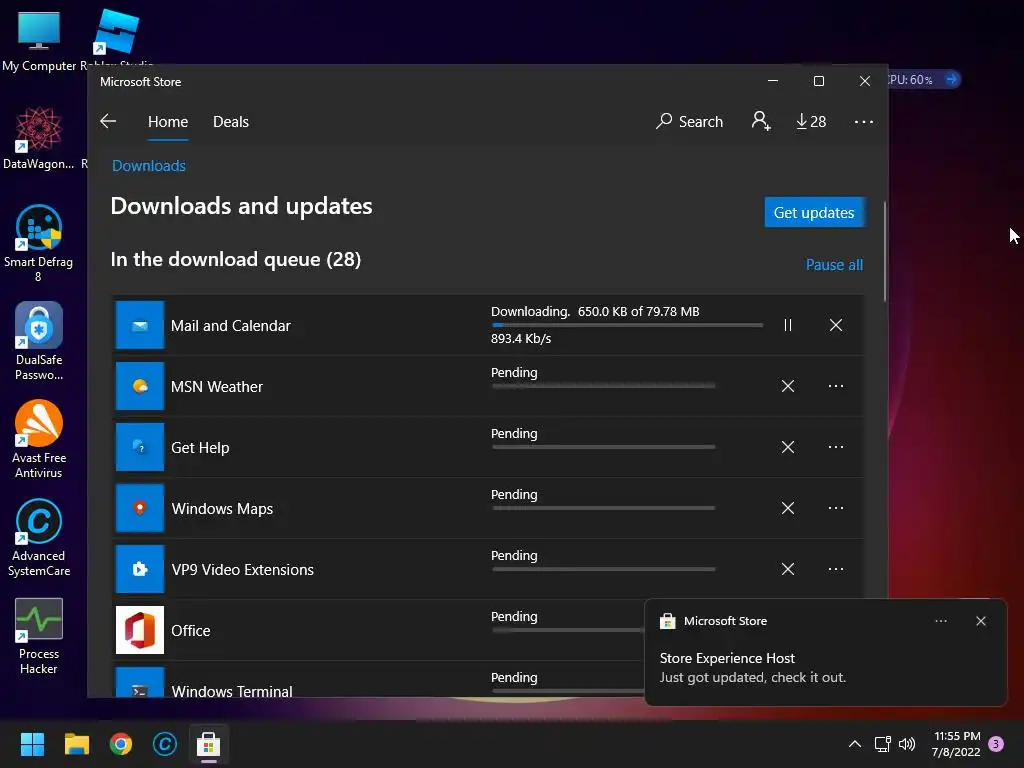Open Search in Microsoft Store

pyautogui.click(x=690, y=121)
